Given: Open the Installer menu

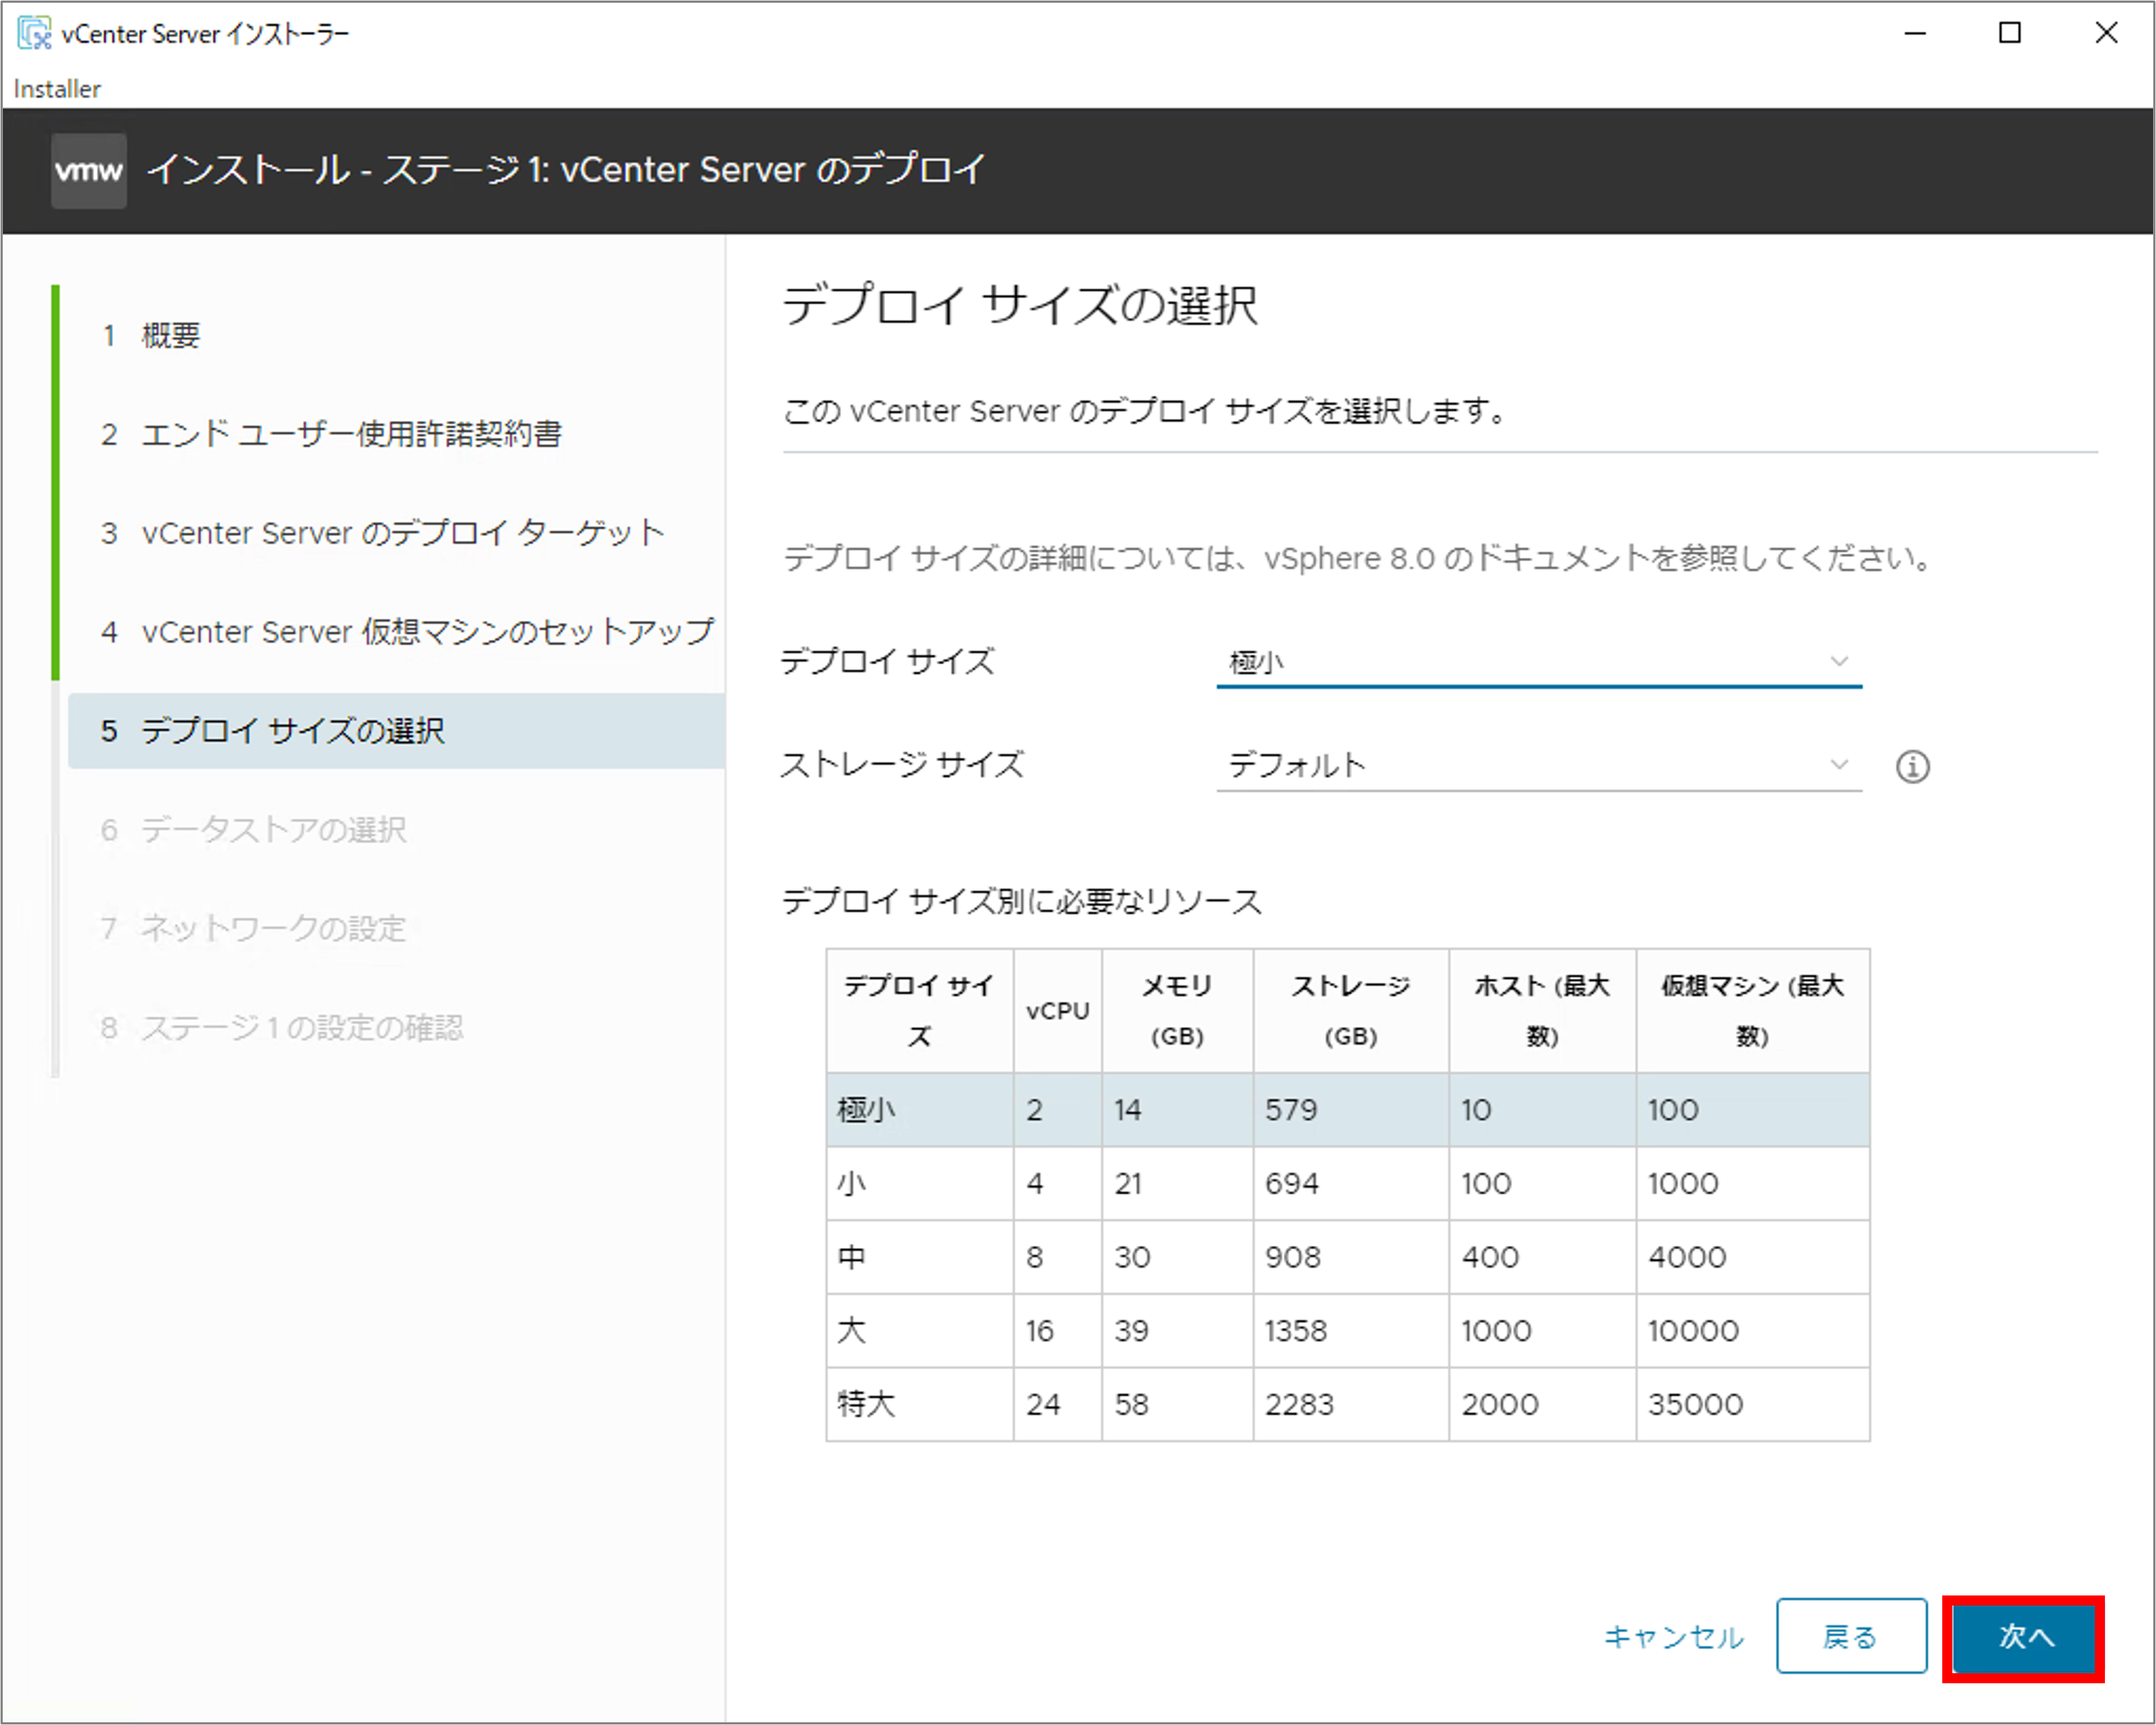Looking at the screenshot, I should 57,89.
